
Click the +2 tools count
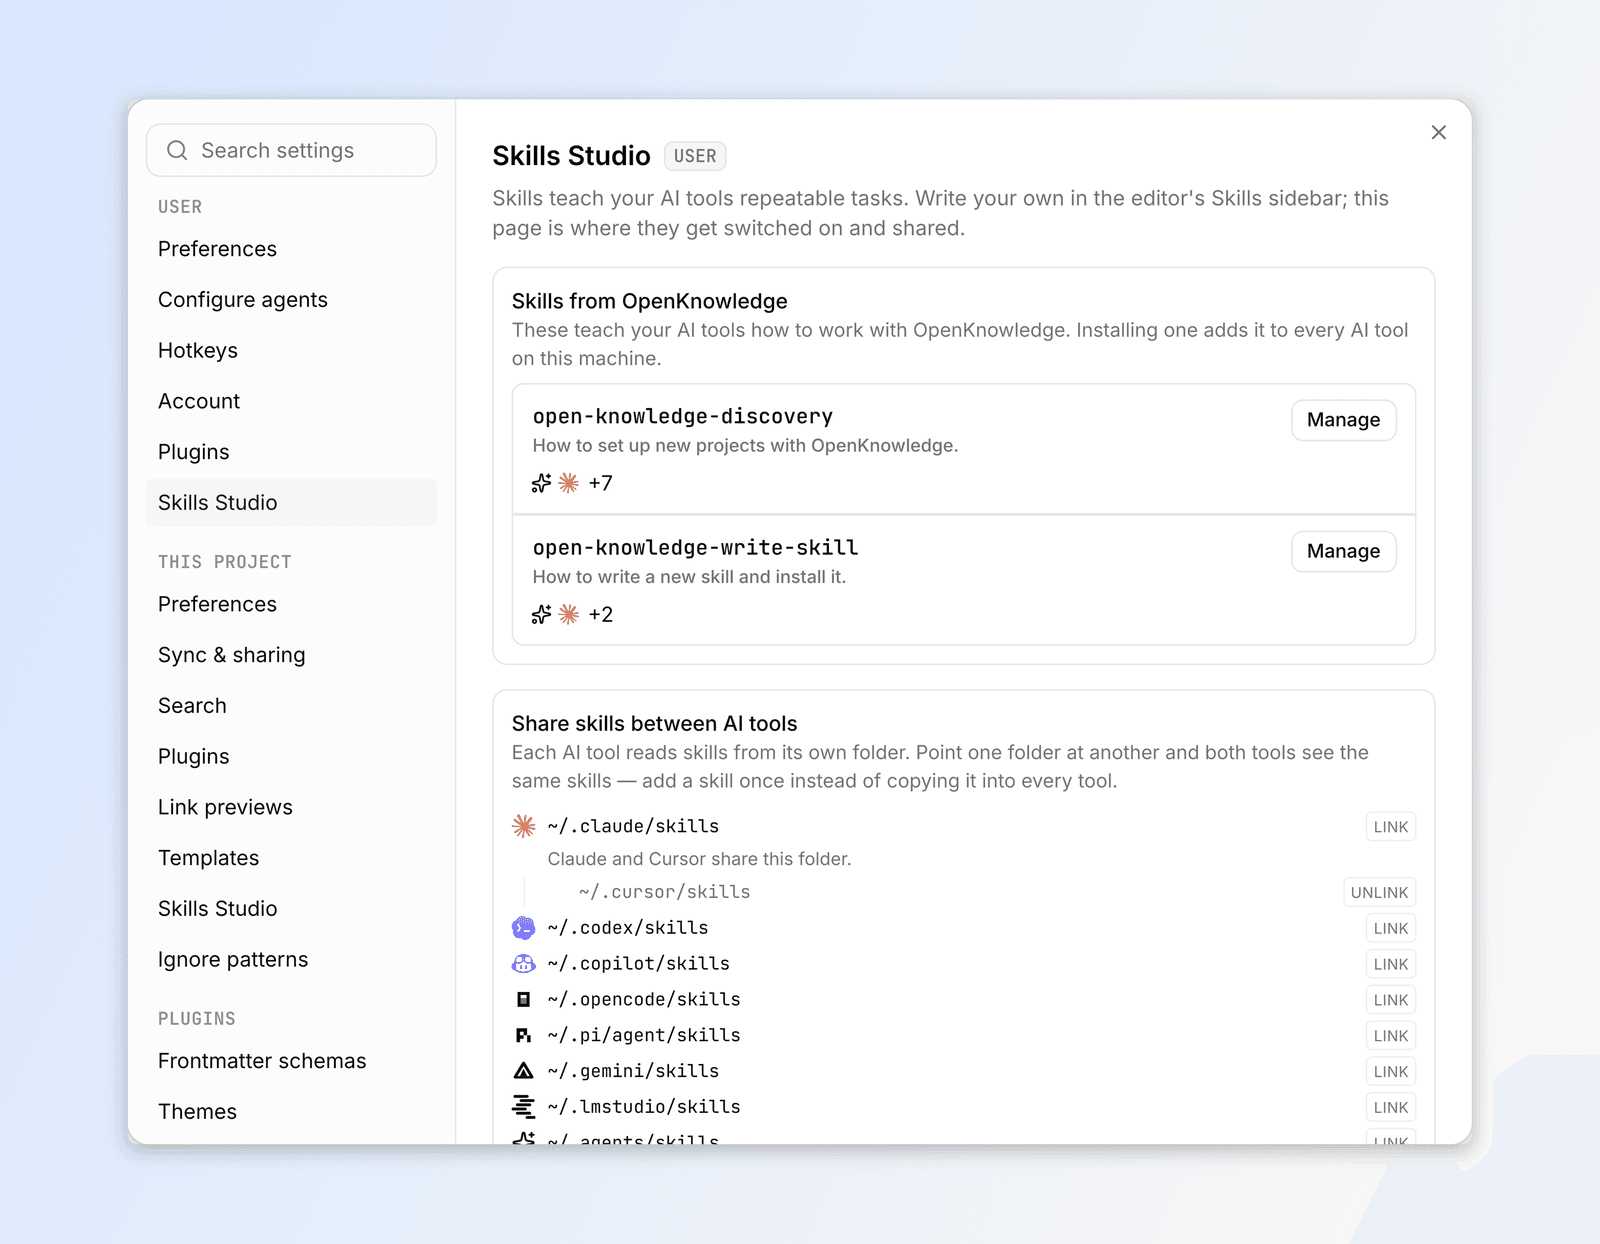[601, 614]
